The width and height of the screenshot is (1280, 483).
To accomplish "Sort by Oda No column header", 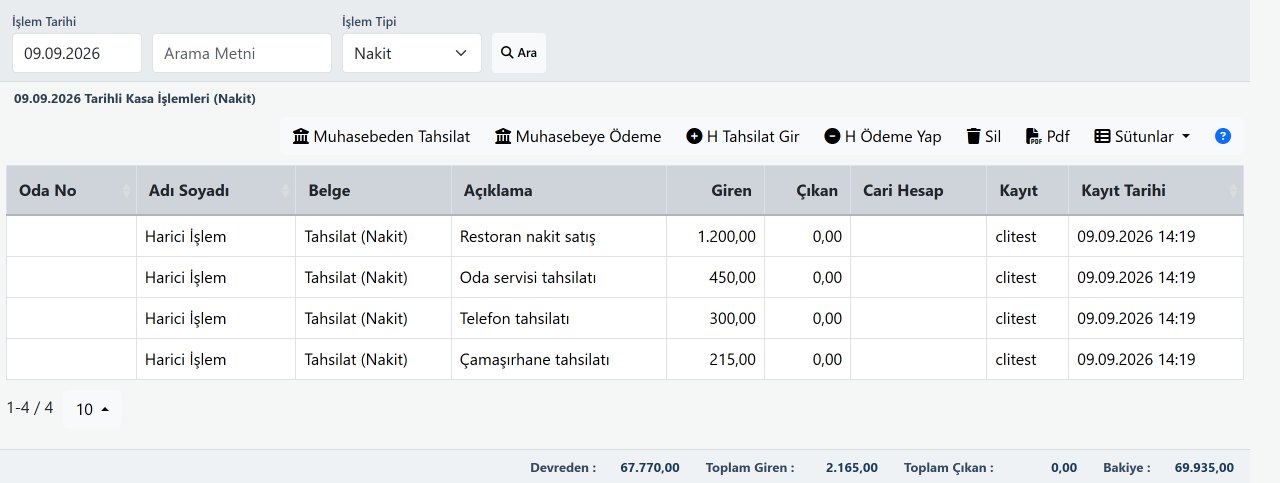I will (x=71, y=190).
